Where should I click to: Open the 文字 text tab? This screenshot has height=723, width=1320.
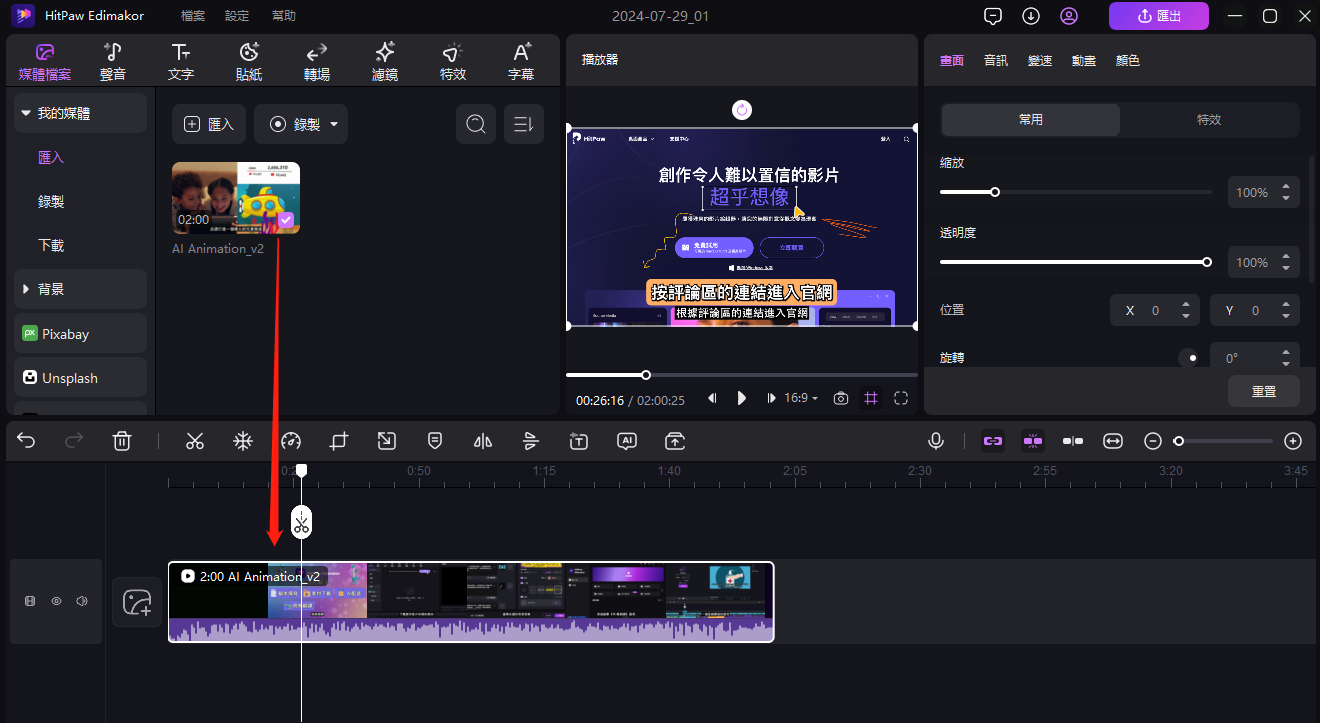[181, 62]
